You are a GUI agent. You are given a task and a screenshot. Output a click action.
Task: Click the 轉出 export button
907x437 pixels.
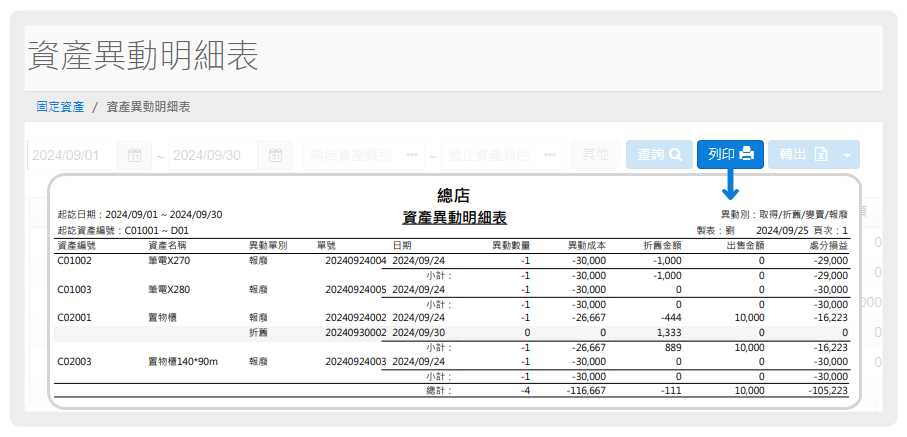pos(802,155)
